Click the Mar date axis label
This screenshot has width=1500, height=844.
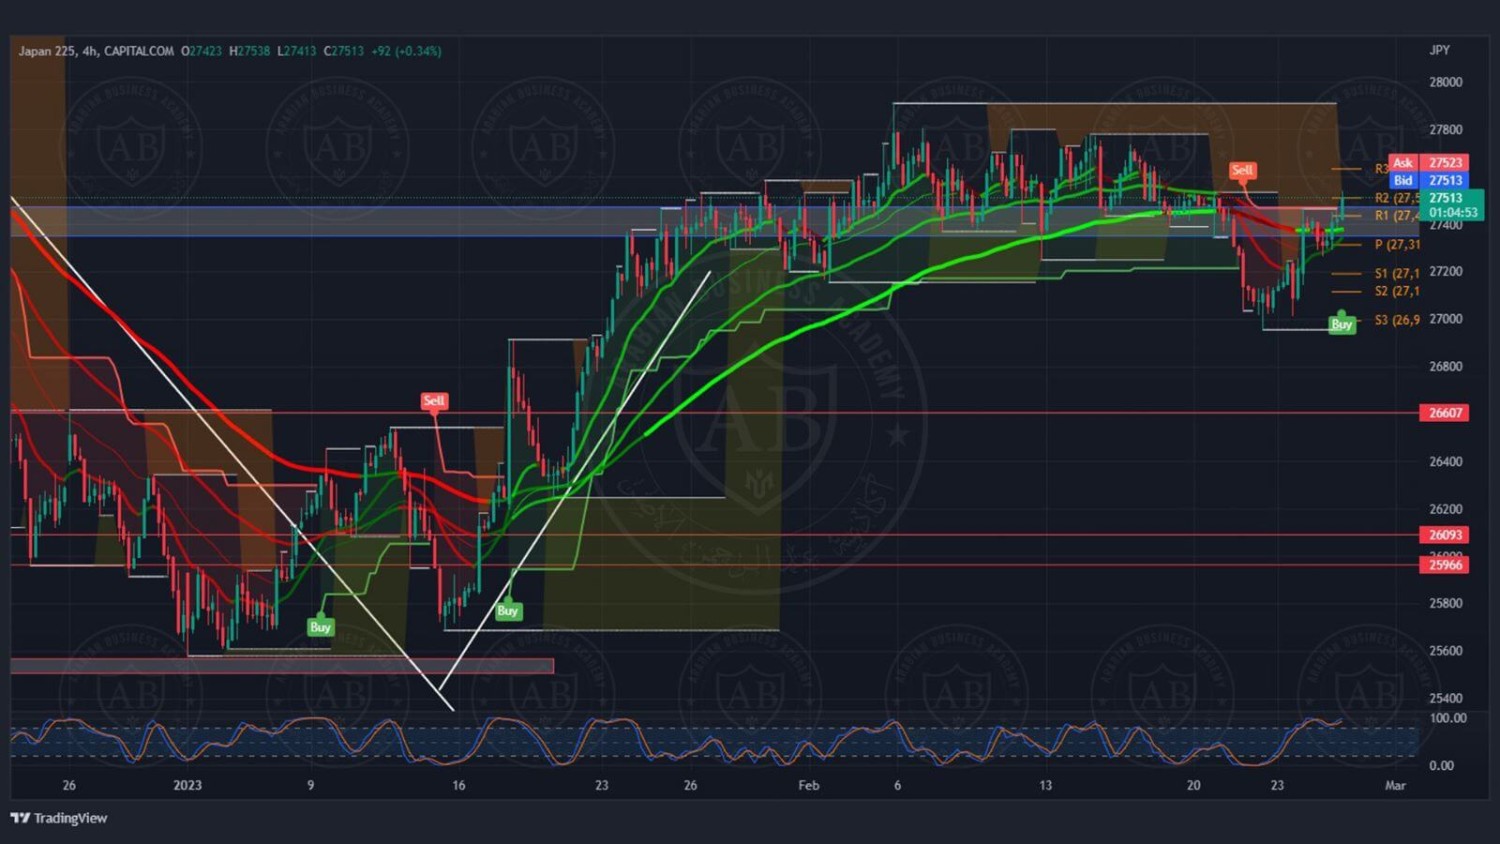tap(1395, 785)
